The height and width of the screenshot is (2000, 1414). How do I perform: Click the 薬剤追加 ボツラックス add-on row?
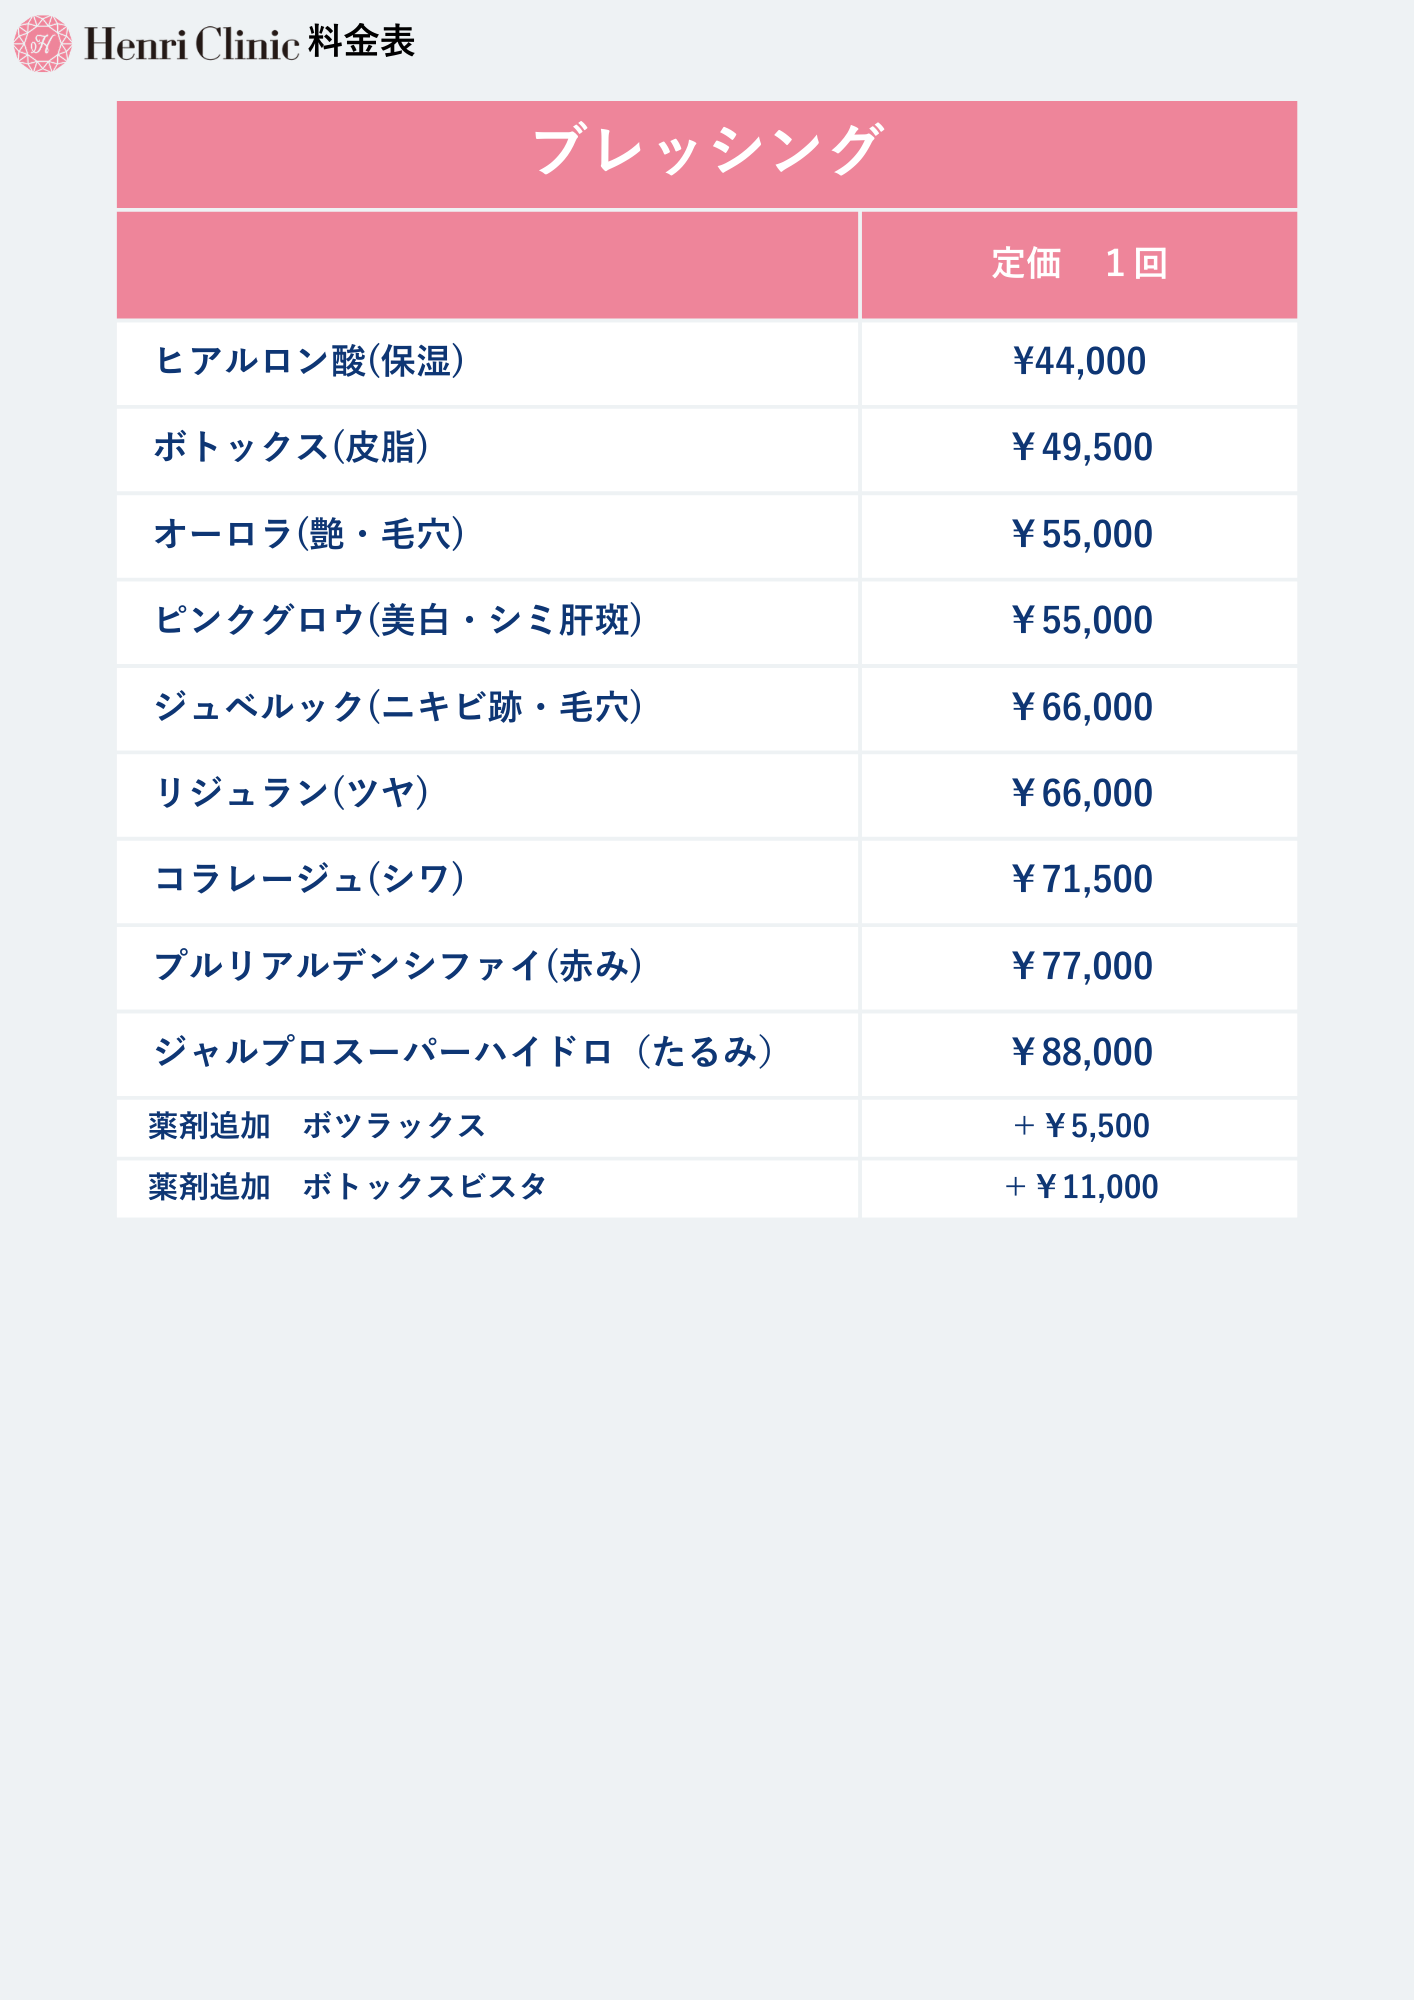coord(317,1127)
